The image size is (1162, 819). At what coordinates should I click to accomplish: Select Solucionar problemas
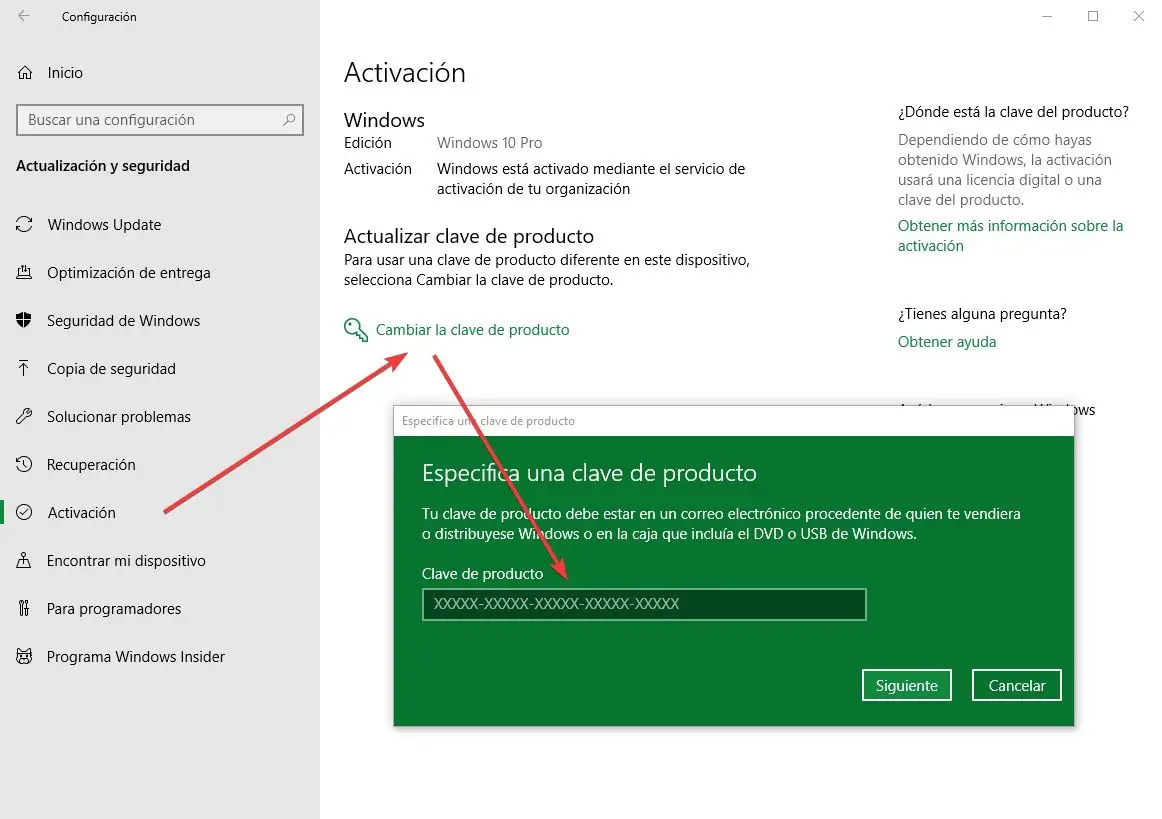[119, 417]
